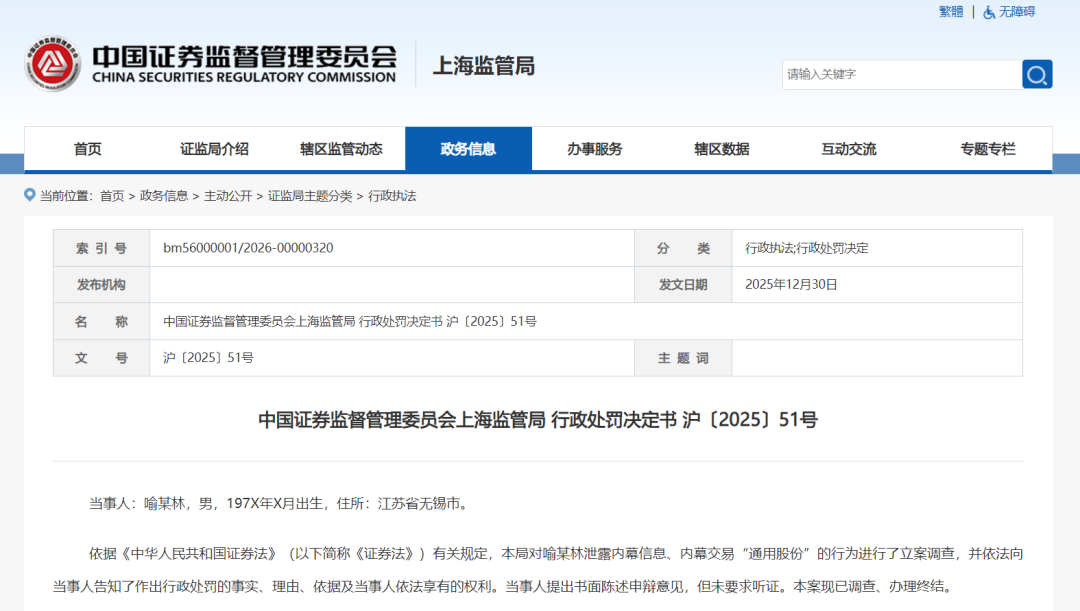Viewport: 1080px width, 611px height.
Task: Click the 发布机构 label cell
Action: click(101, 284)
